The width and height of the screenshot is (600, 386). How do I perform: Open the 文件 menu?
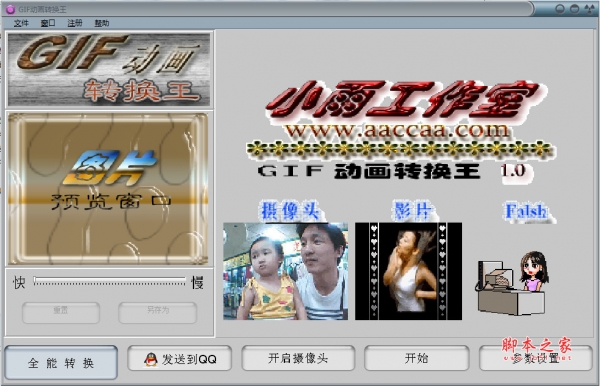(21, 23)
